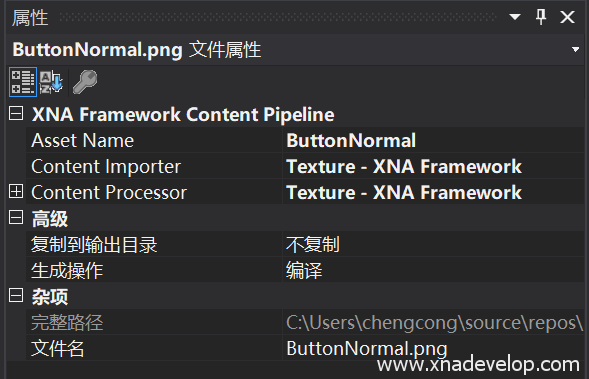This screenshot has height=379, width=589.
Task: Select the Content Importer value field
Action: [433, 166]
